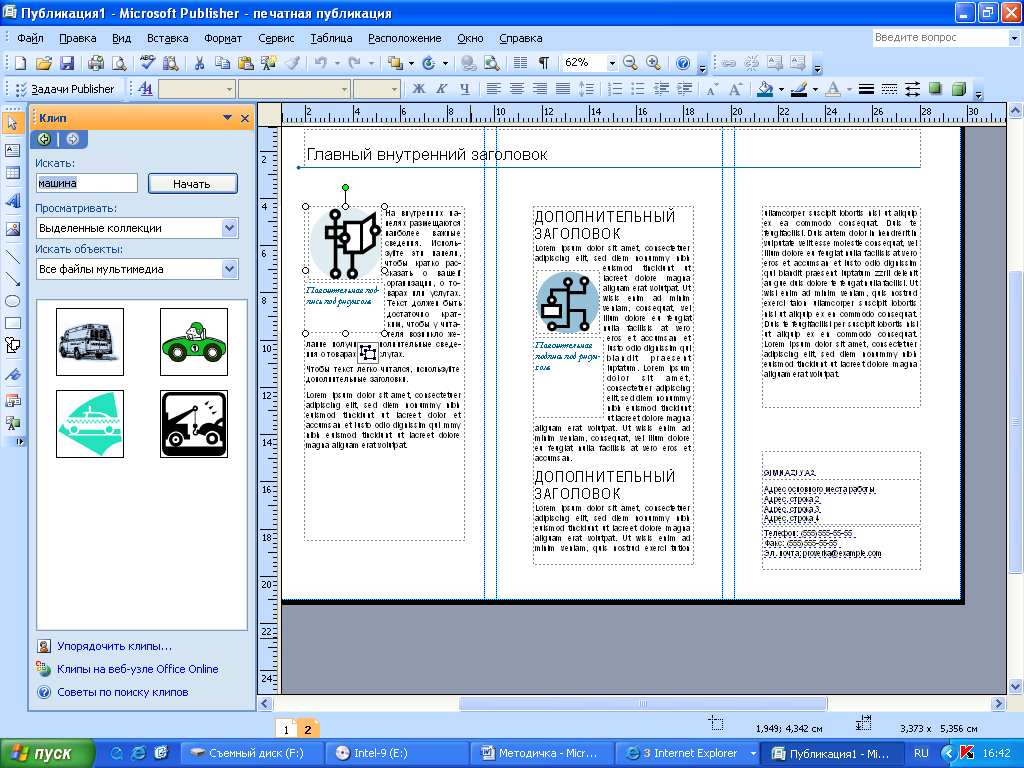Open the Формат menu
Image resolution: width=1024 pixels, height=768 pixels.
pos(223,39)
